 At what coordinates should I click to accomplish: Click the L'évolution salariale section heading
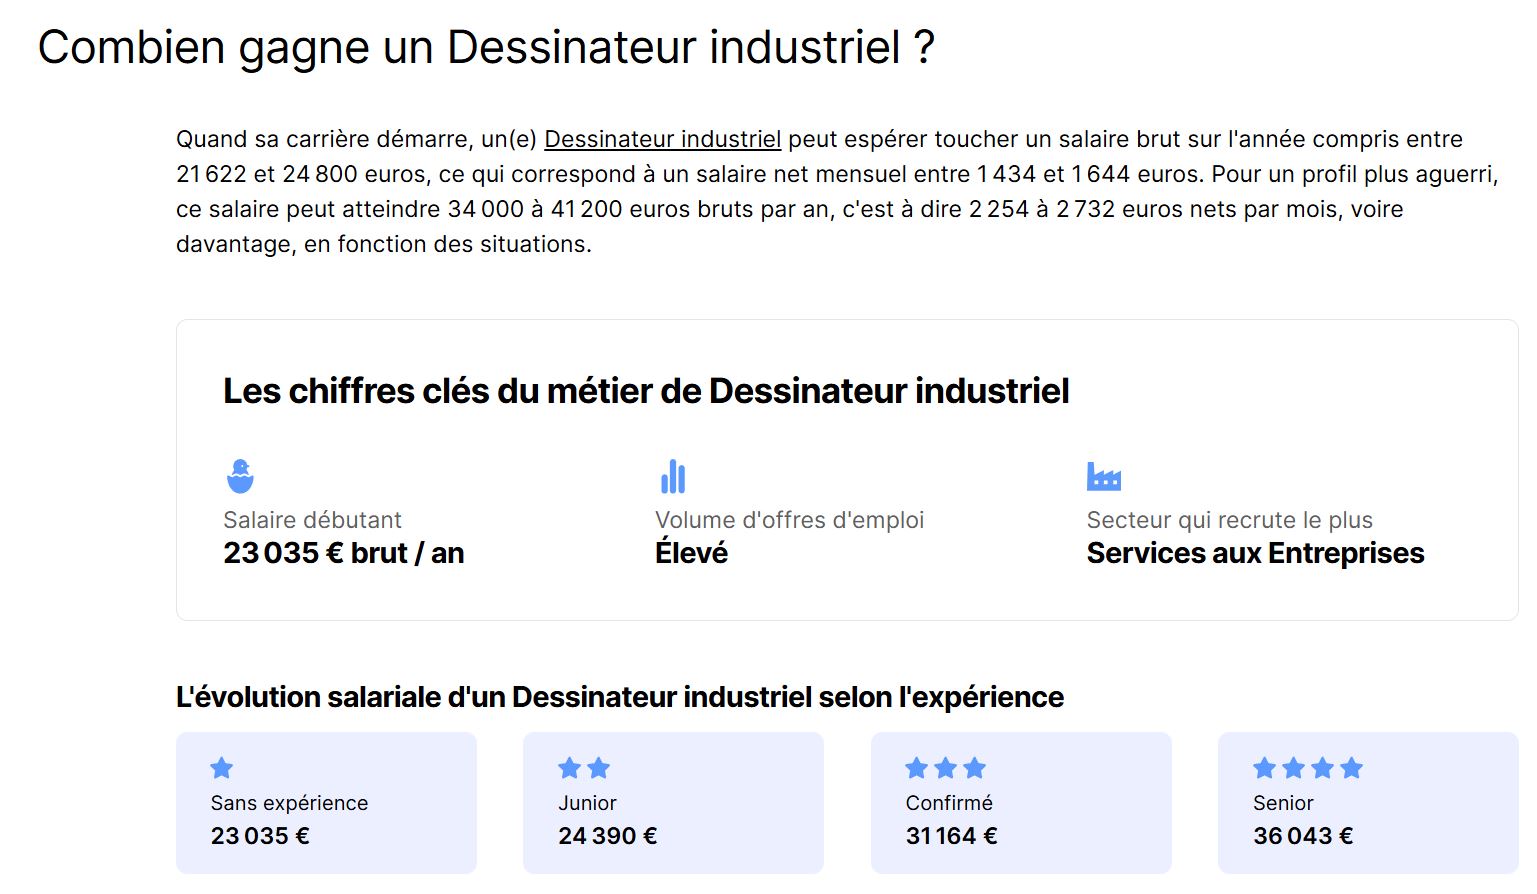tap(619, 697)
